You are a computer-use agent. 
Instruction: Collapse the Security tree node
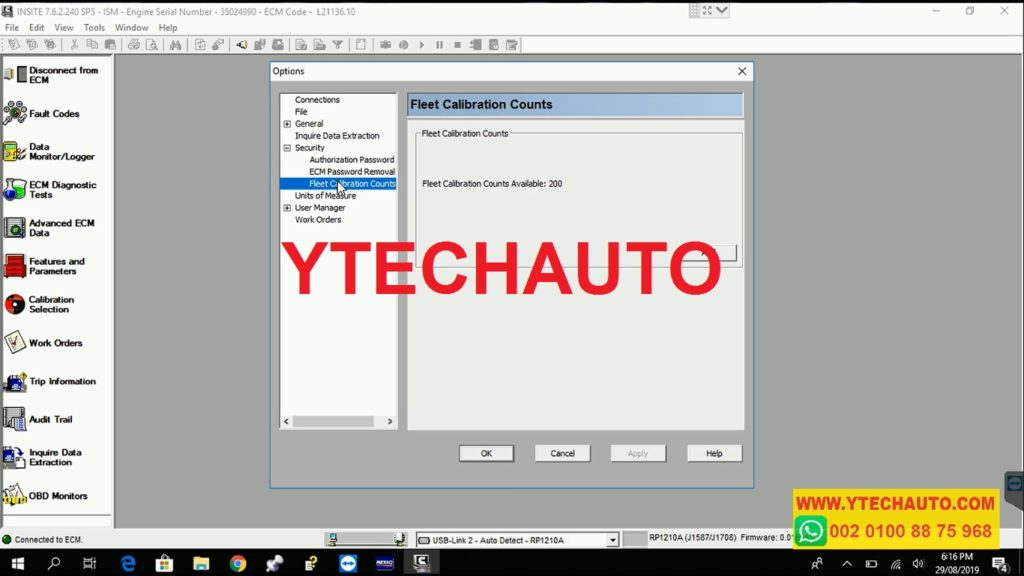[287, 147]
